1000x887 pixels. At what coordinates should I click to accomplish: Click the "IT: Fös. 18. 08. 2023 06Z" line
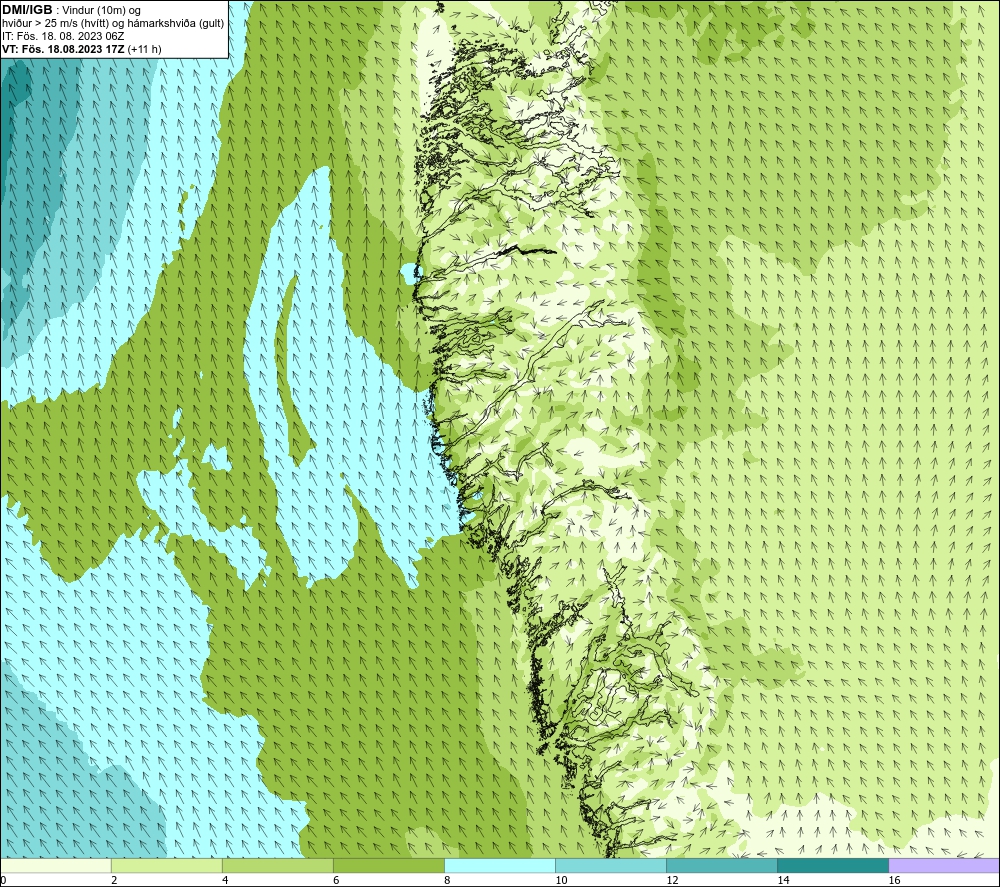(x=63, y=36)
